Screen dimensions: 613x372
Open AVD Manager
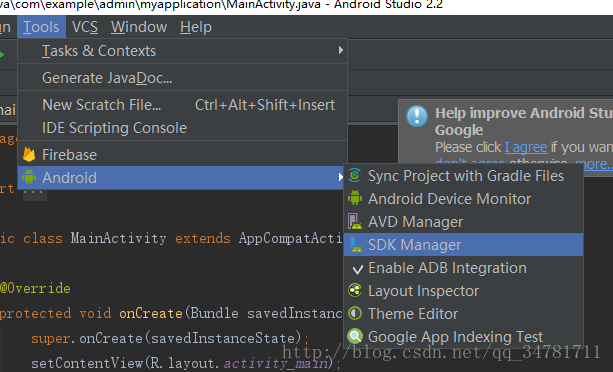pyautogui.click(x=463, y=222)
